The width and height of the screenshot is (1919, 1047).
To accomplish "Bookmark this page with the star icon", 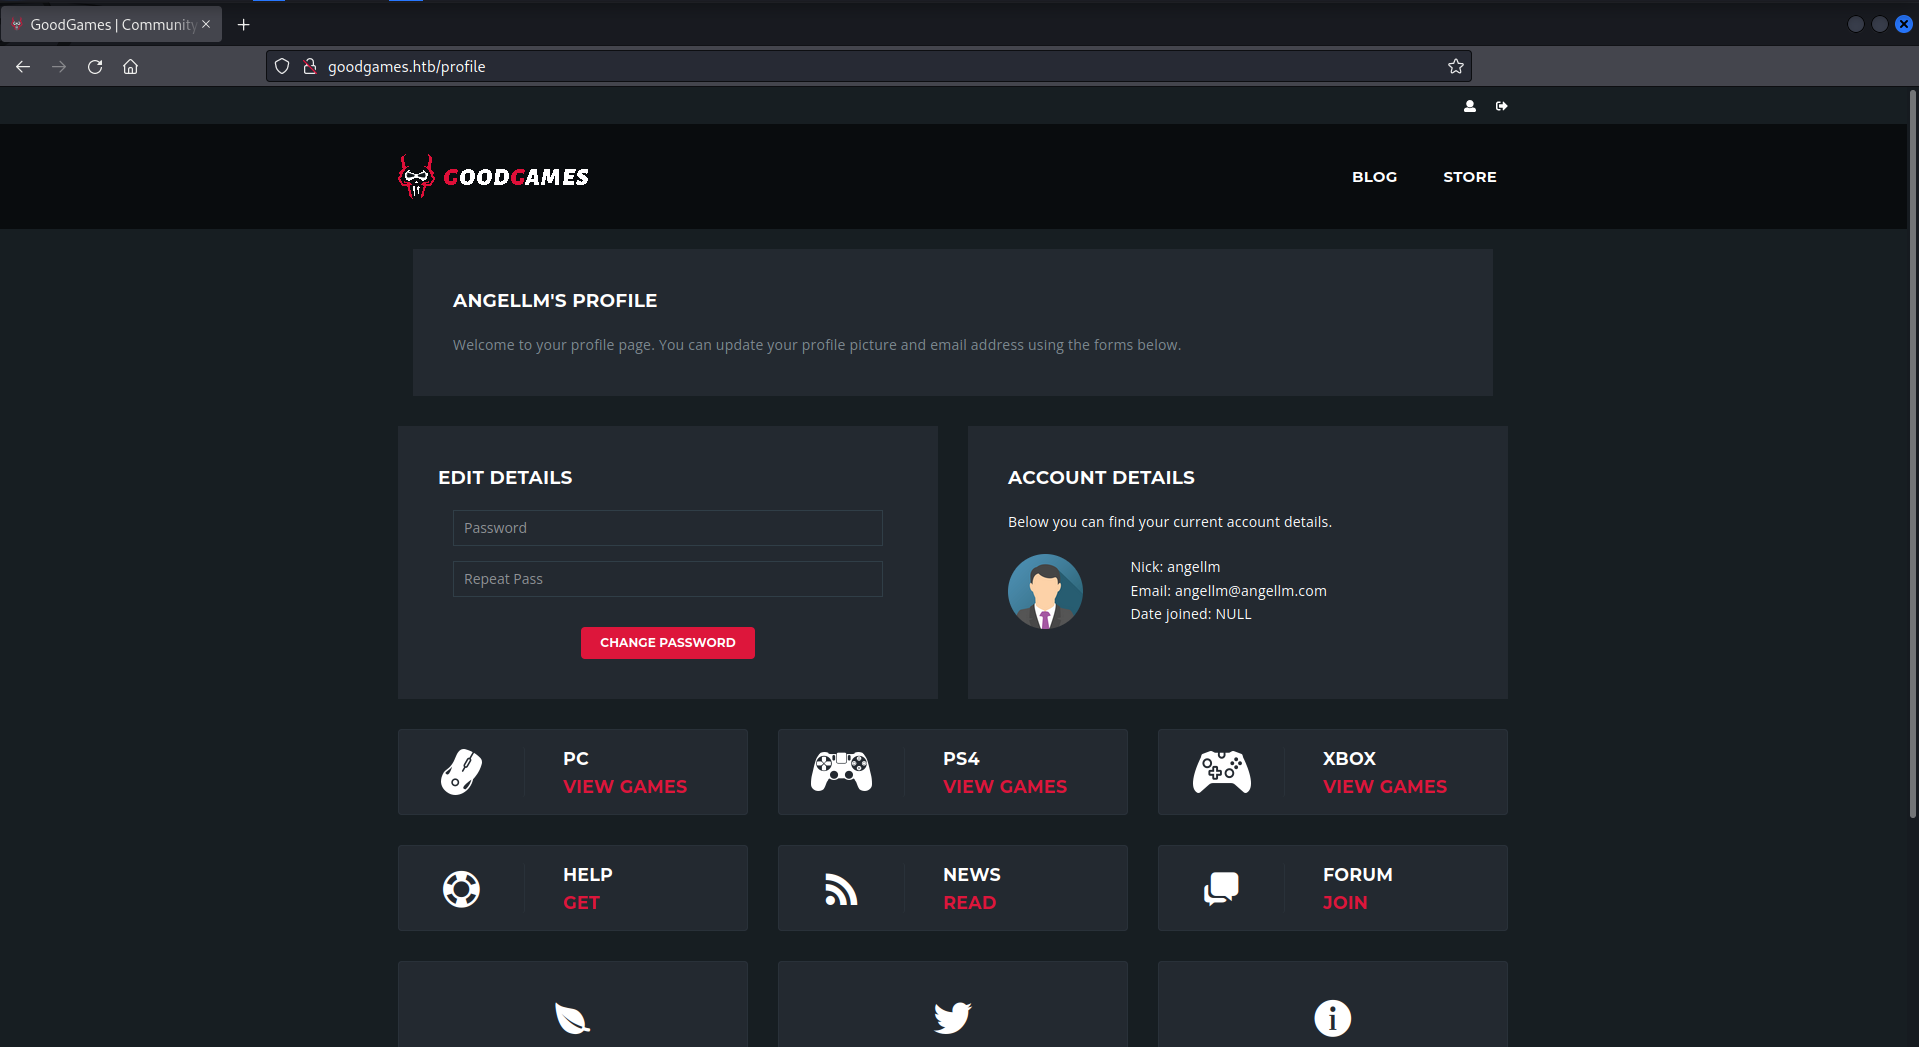I will tap(1455, 66).
